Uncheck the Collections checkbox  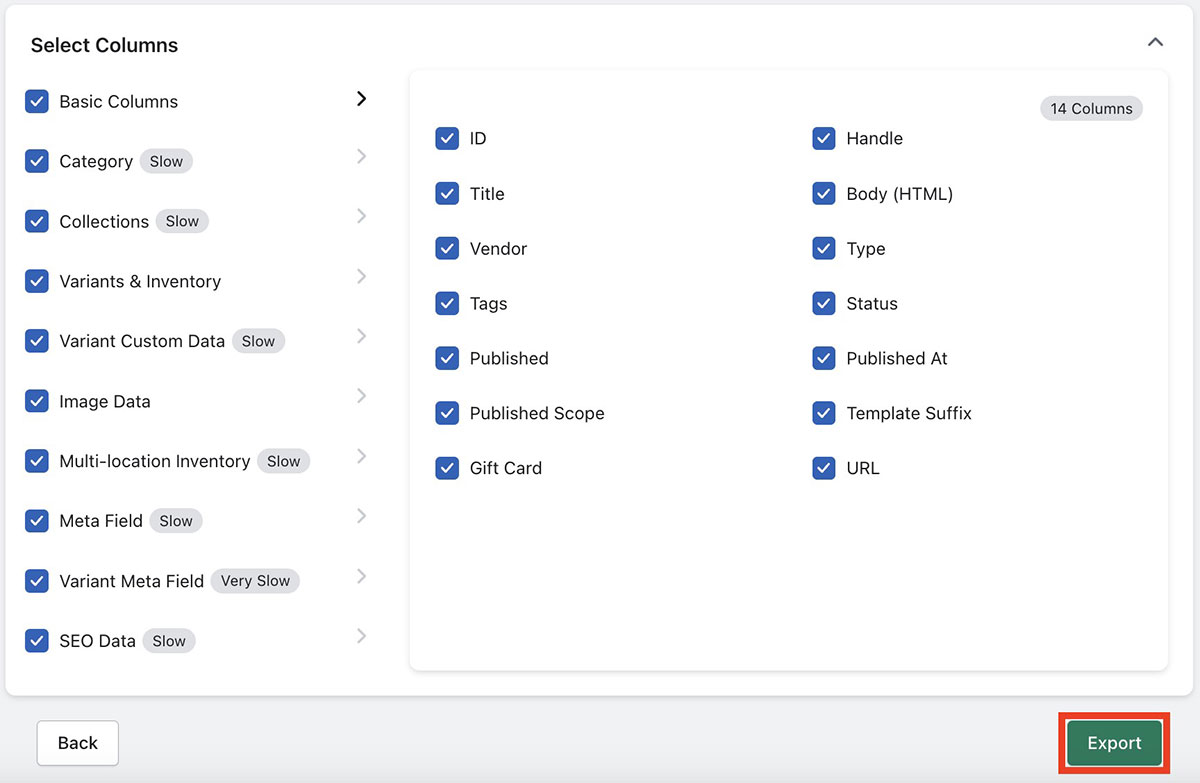(37, 221)
